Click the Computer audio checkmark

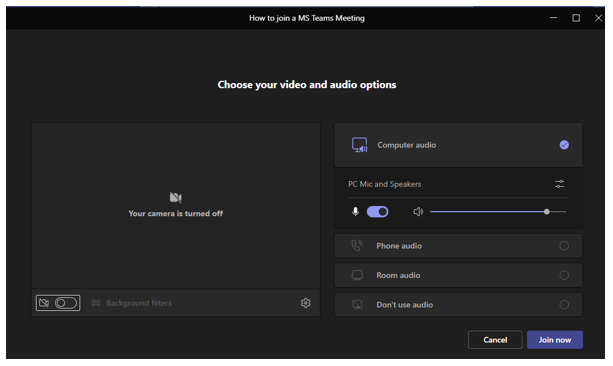(x=564, y=145)
